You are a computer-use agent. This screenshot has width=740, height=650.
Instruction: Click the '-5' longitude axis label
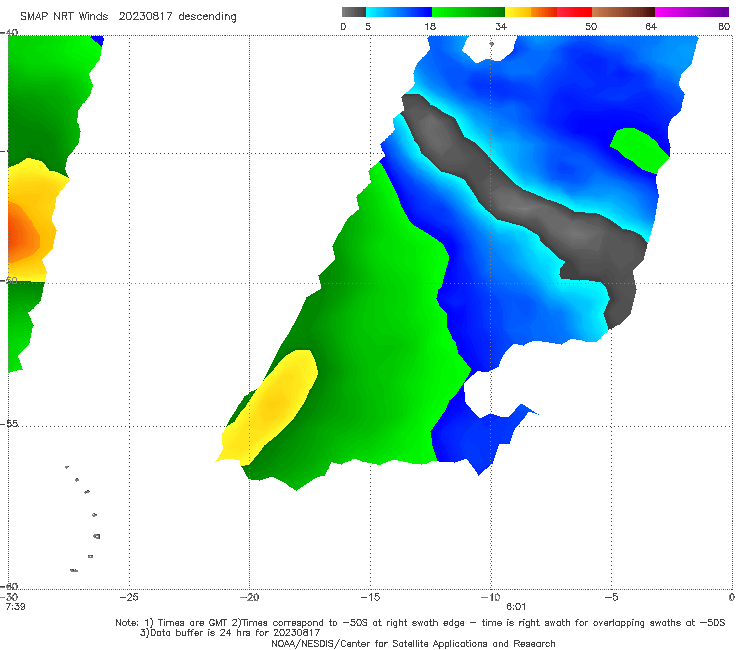(x=611, y=597)
